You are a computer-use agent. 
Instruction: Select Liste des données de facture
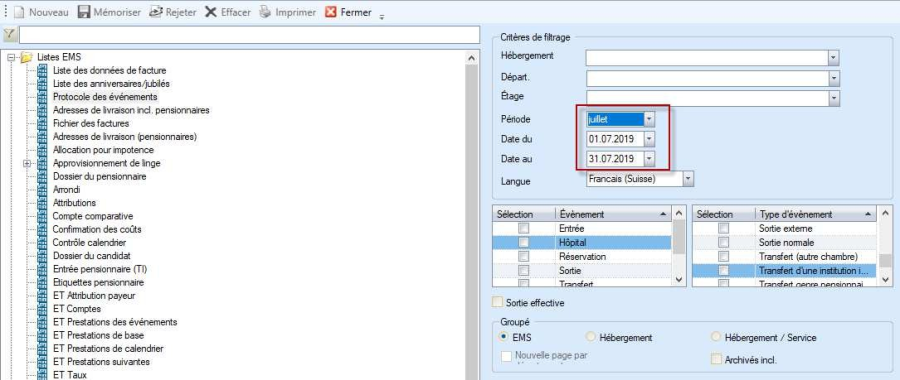pyautogui.click(x=110, y=71)
